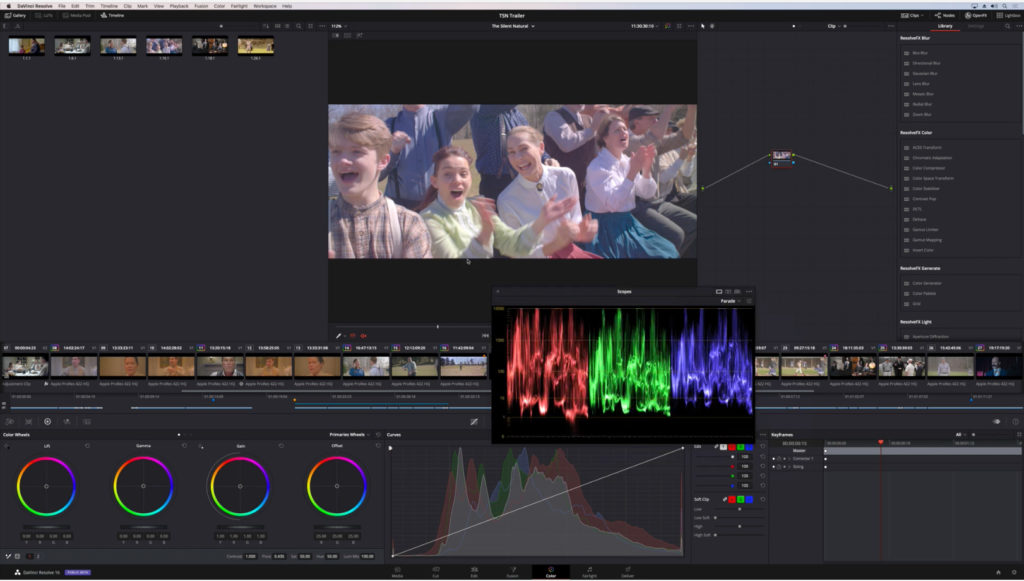Open the qualifier picker dropdown arrow below viewer

point(345,336)
